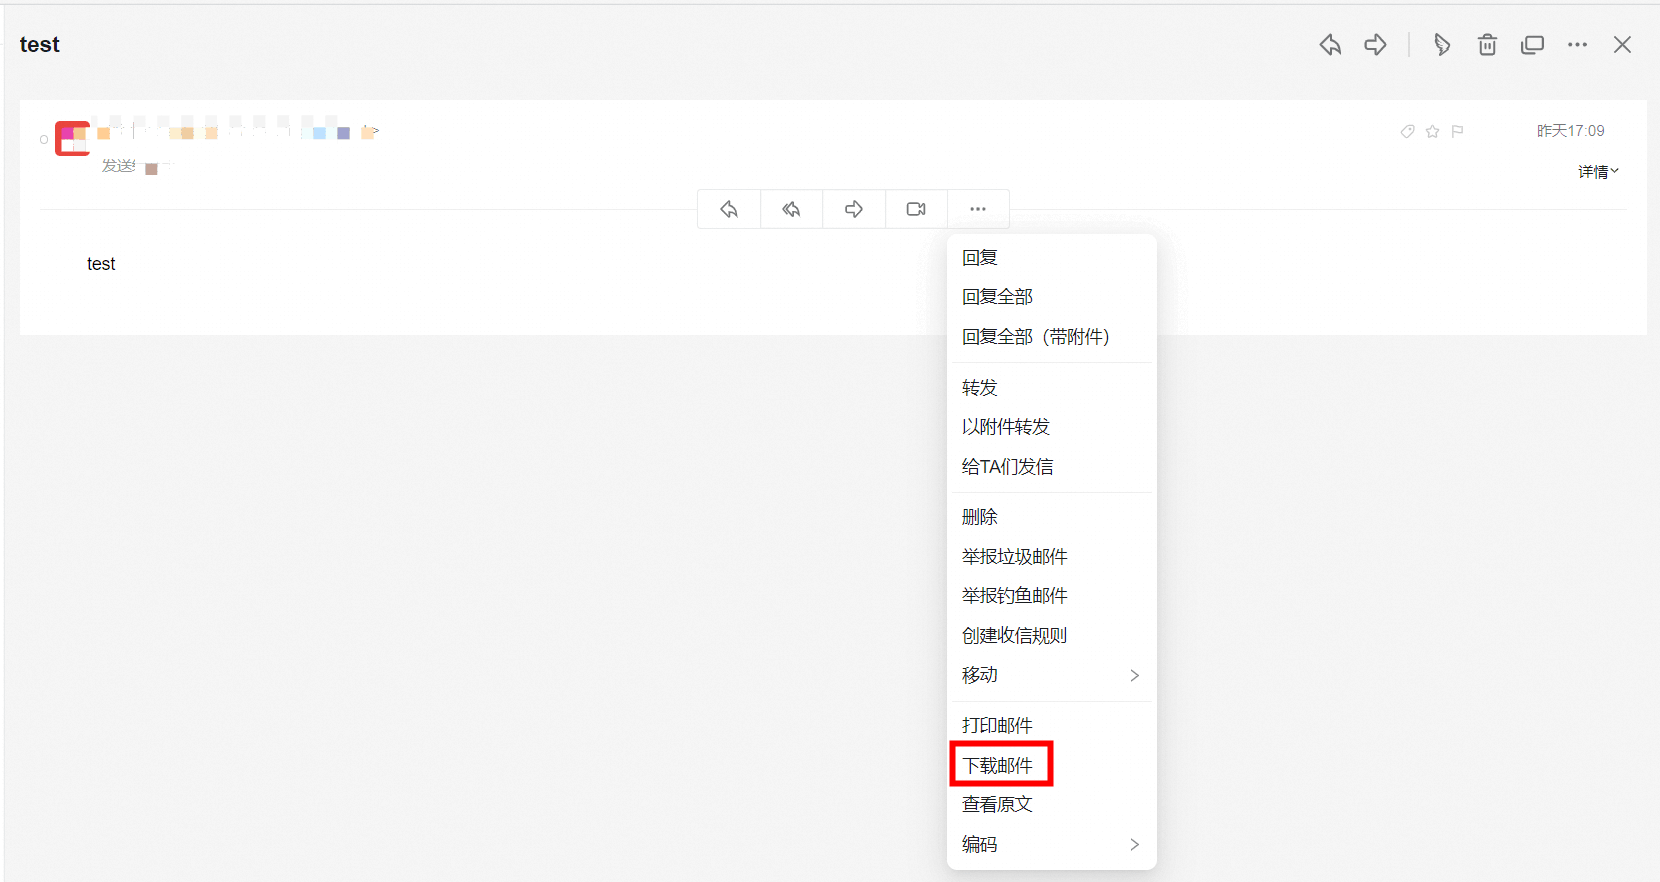Screen dimensions: 1660x882
Task: Flag this email with the flag icon
Action: (x=1457, y=131)
